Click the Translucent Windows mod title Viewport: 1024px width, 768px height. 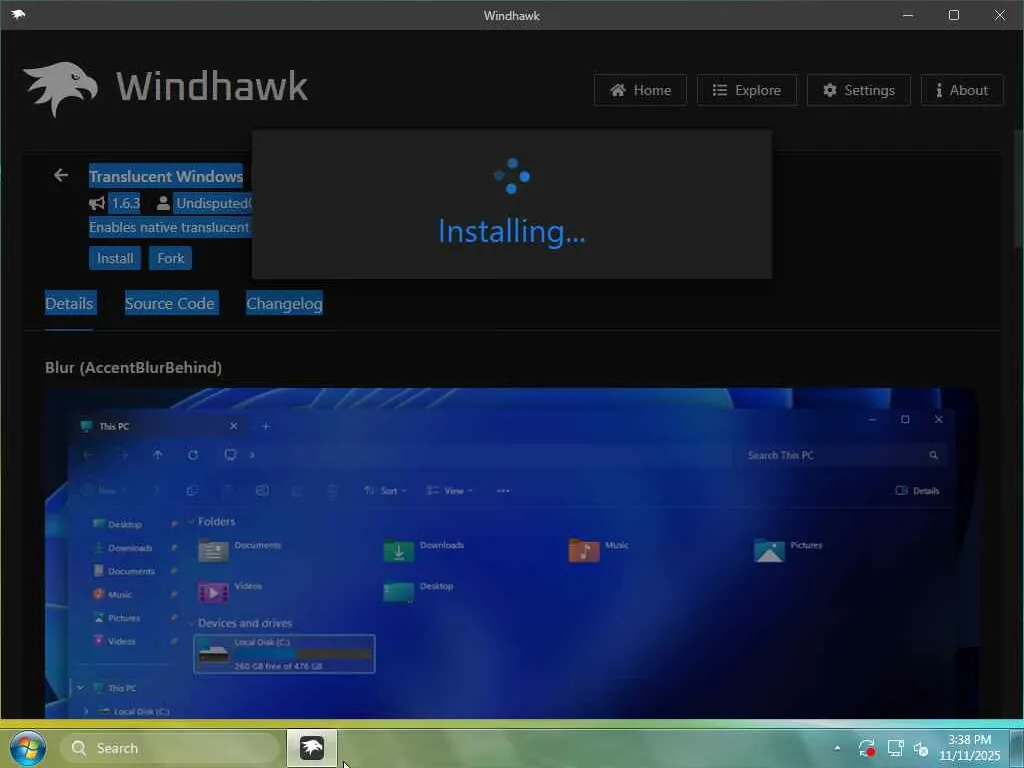pyautogui.click(x=166, y=176)
